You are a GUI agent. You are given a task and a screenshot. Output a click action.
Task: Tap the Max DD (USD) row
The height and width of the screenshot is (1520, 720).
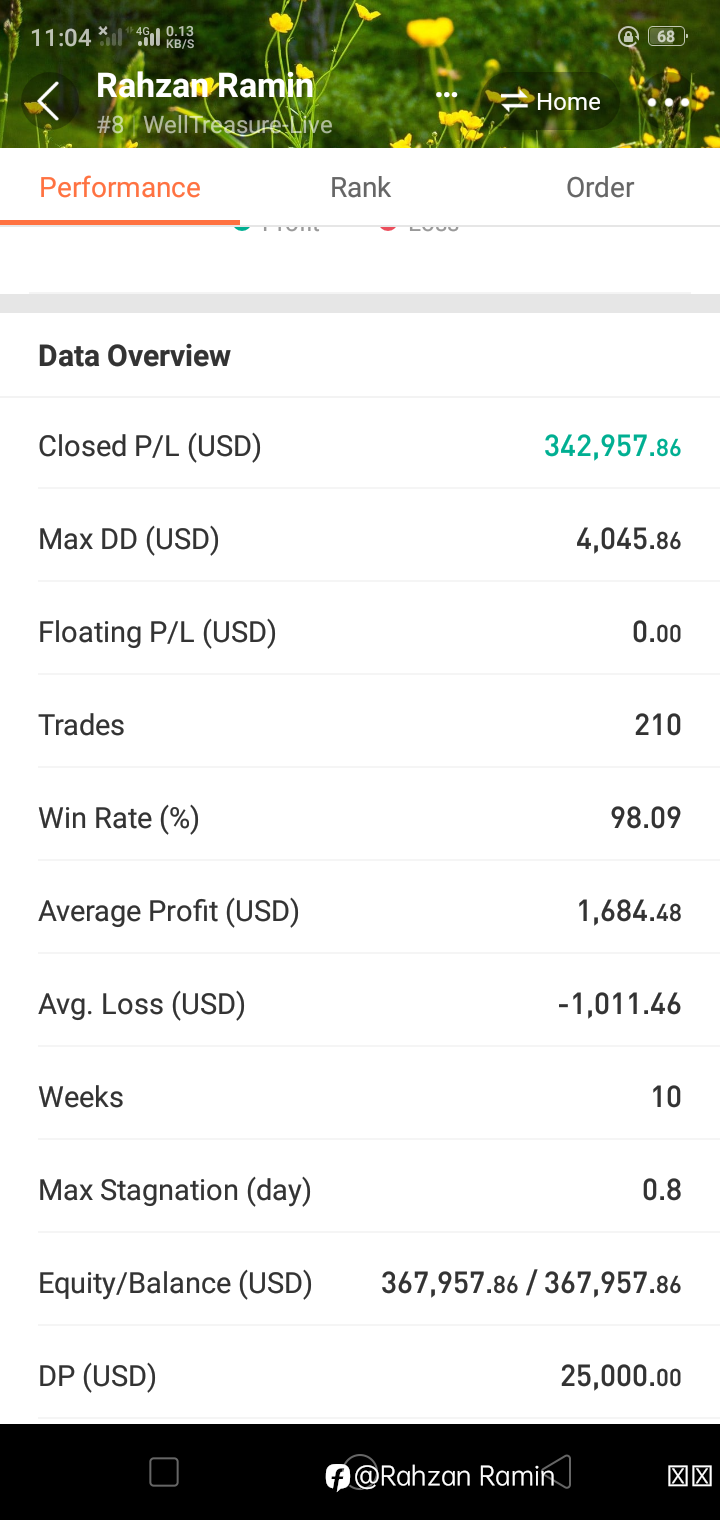pyautogui.click(x=360, y=539)
